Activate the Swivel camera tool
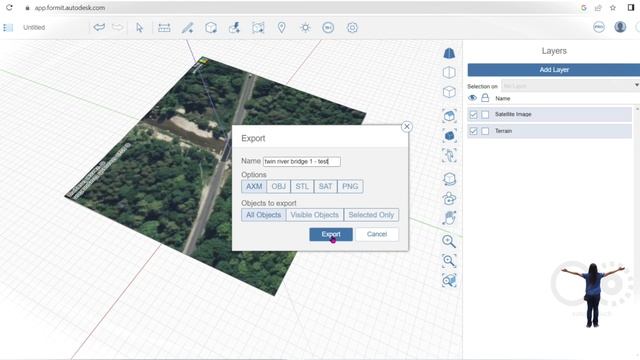640x360 pixels. 449,198
